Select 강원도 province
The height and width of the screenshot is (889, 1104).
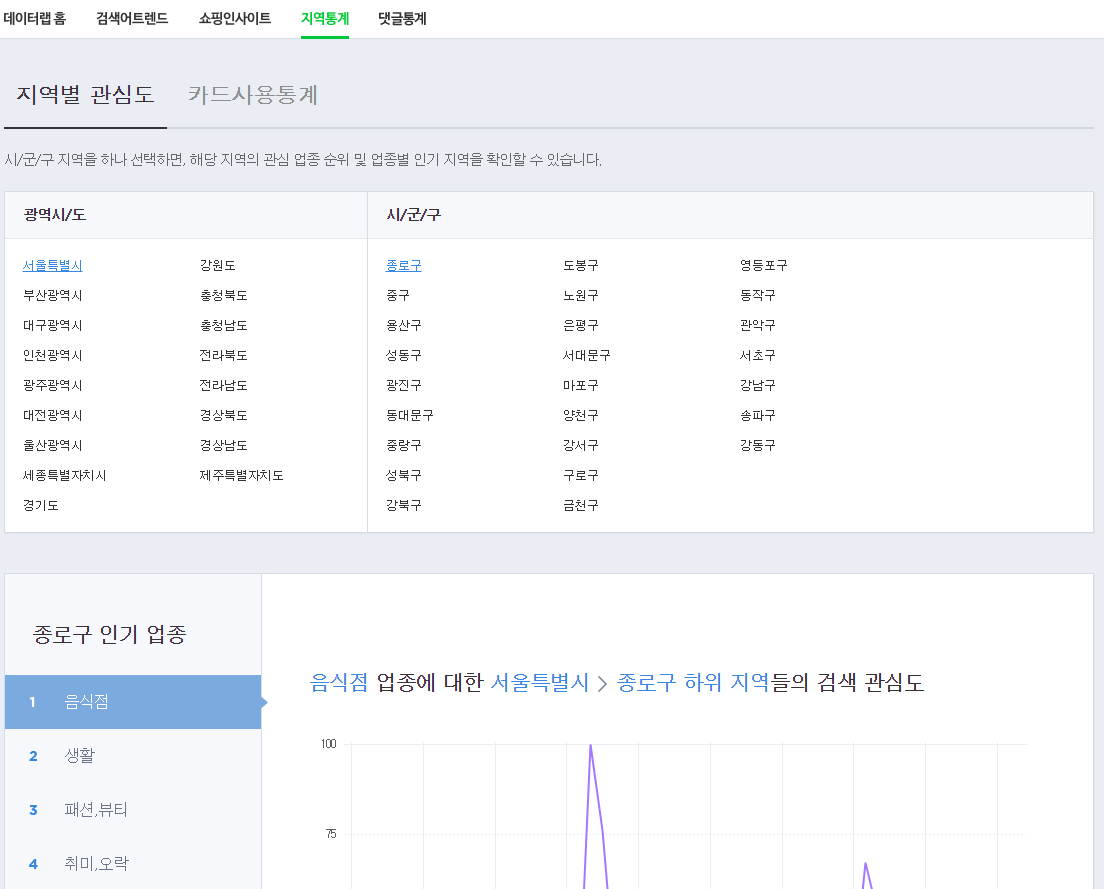(217, 265)
